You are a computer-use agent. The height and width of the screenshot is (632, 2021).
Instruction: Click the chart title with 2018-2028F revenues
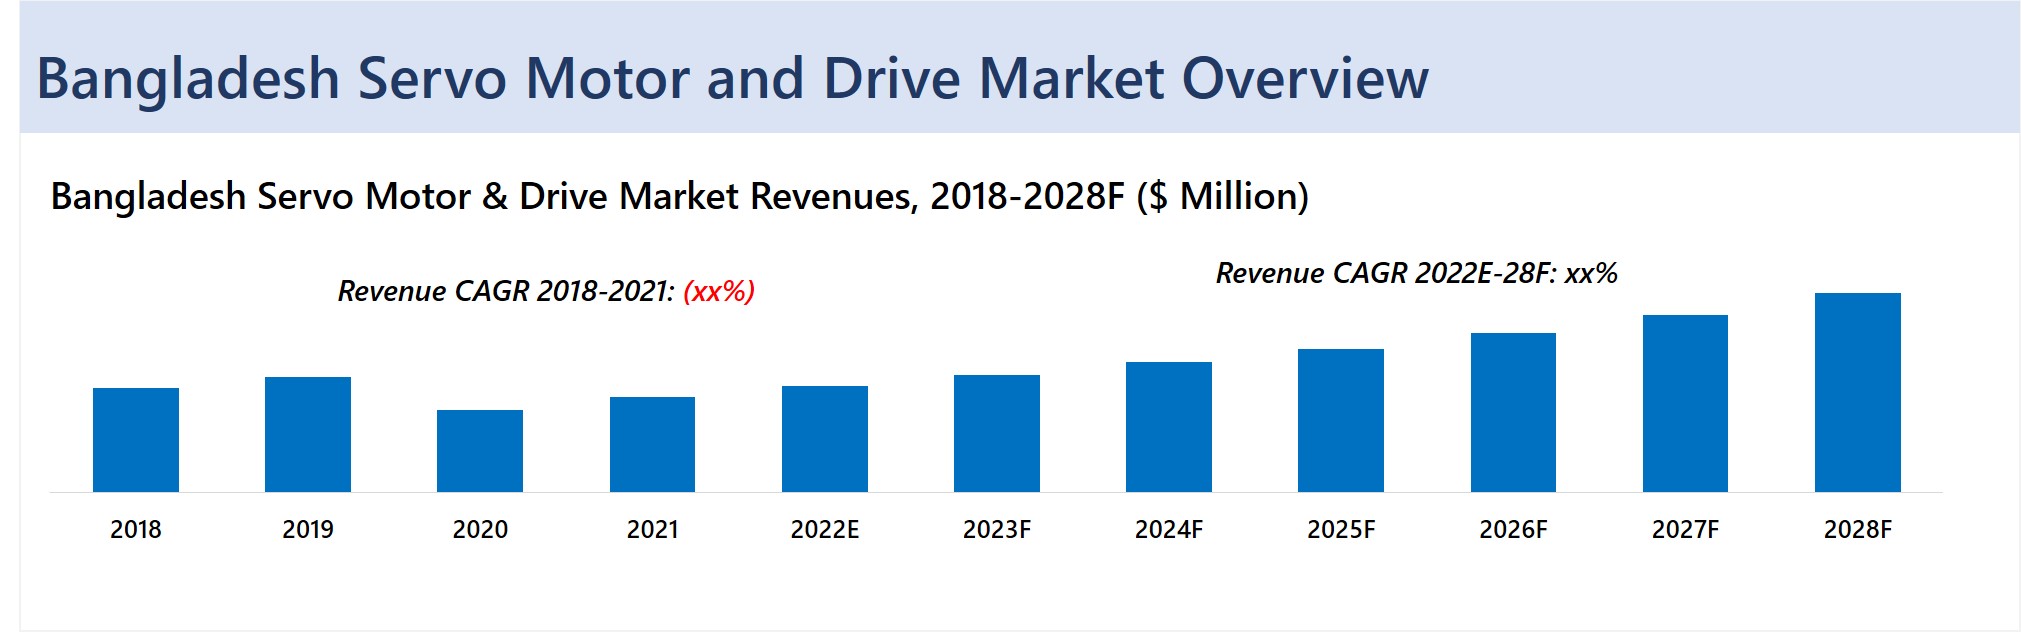680,196
